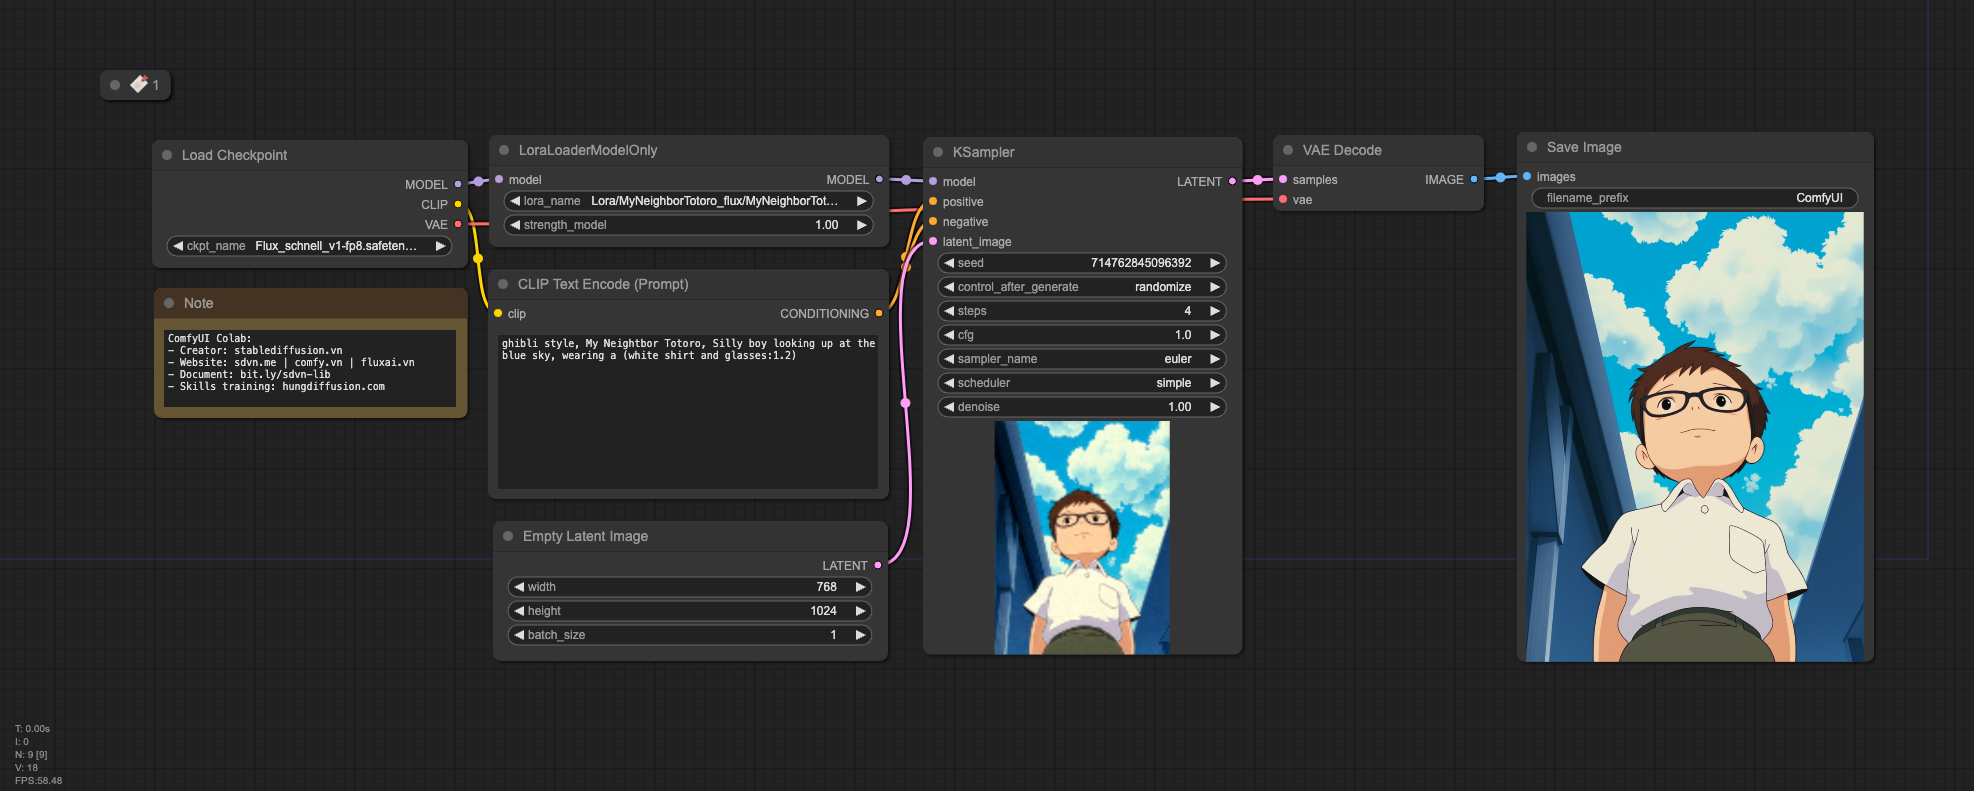The height and width of the screenshot is (791, 1974).
Task: Click the denoise slider field
Action: pos(1082,407)
